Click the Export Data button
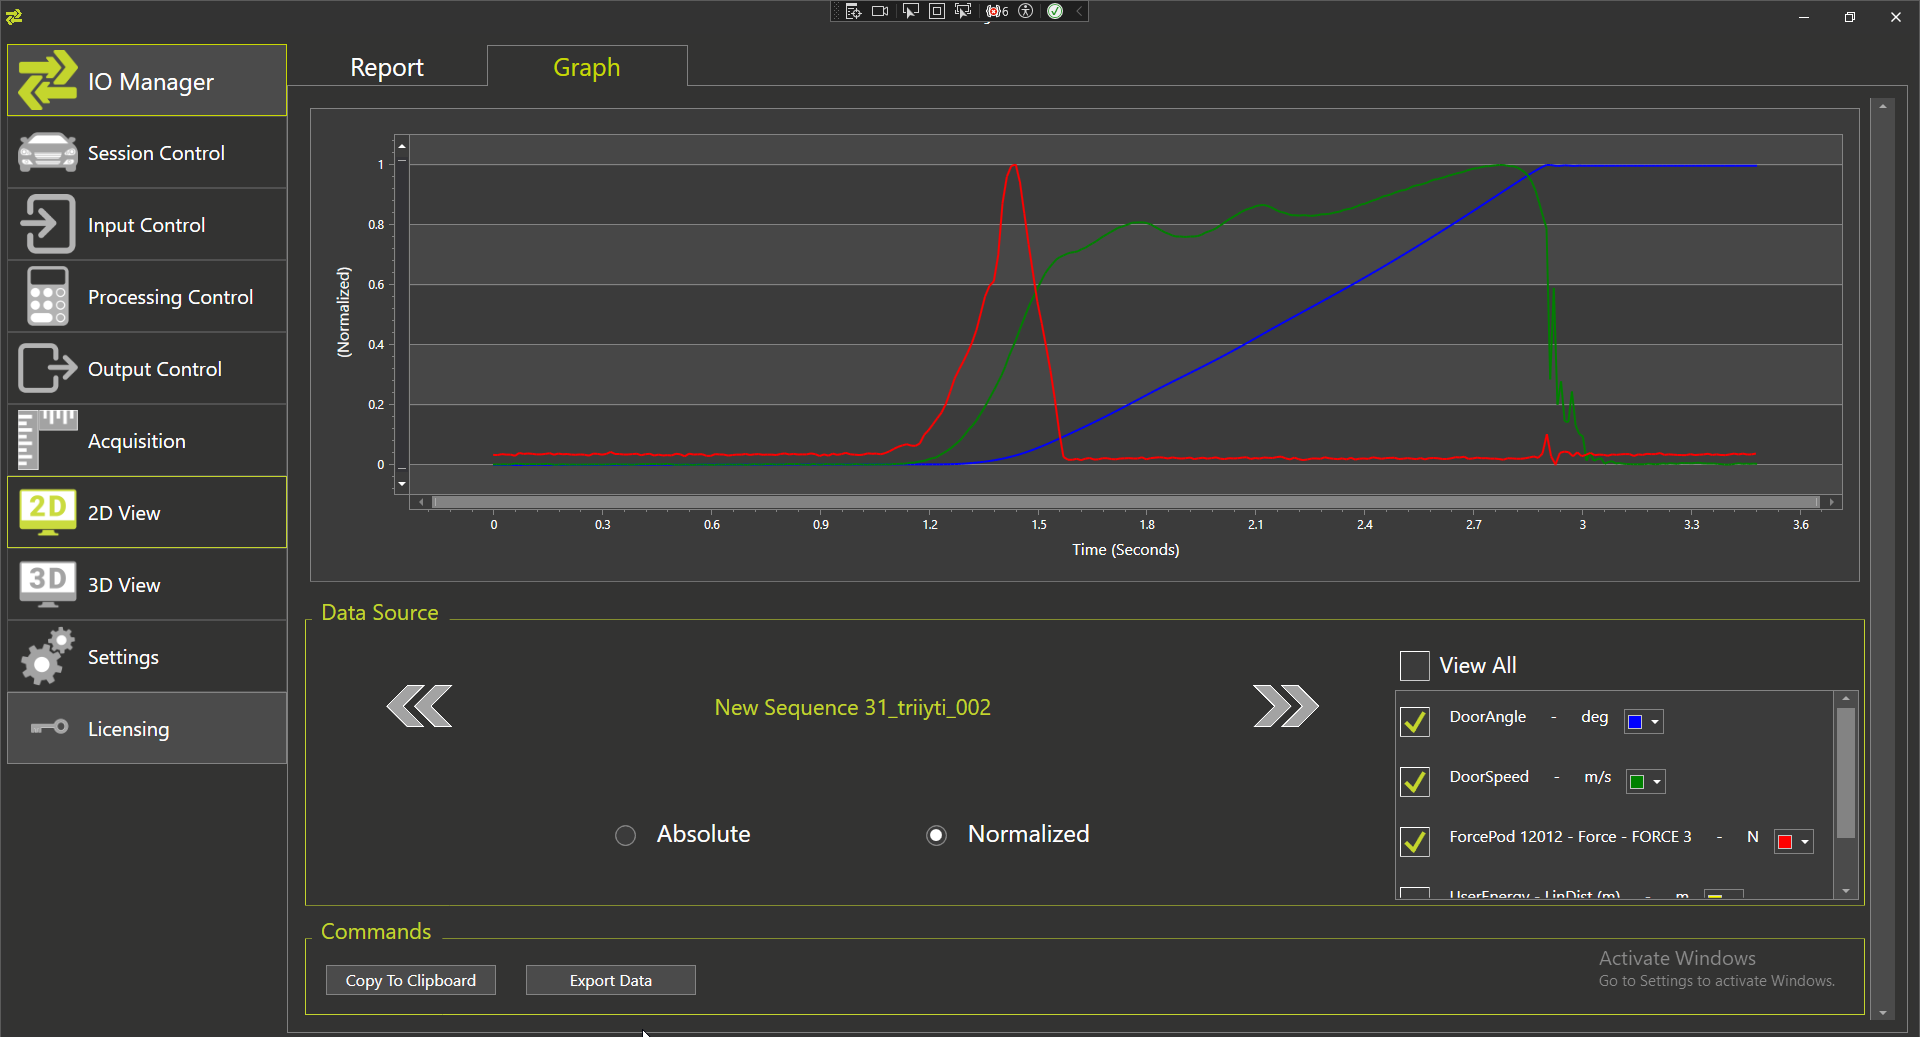 tap(610, 980)
